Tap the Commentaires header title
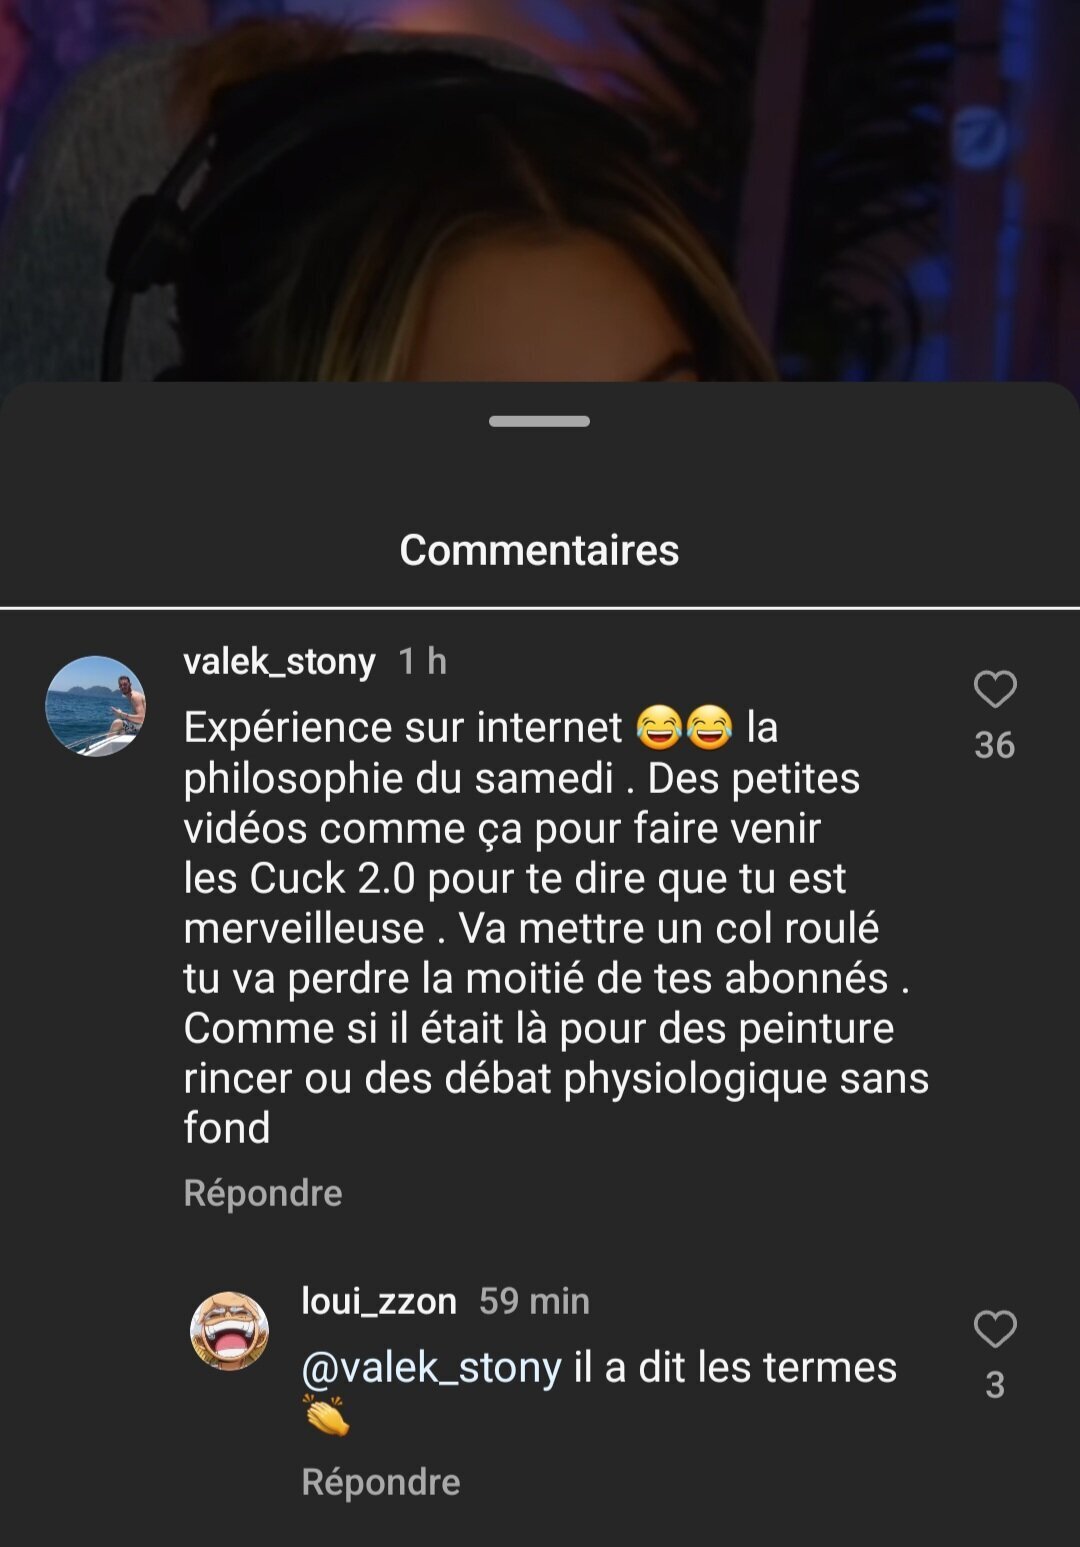This screenshot has width=1080, height=1547. pos(539,550)
